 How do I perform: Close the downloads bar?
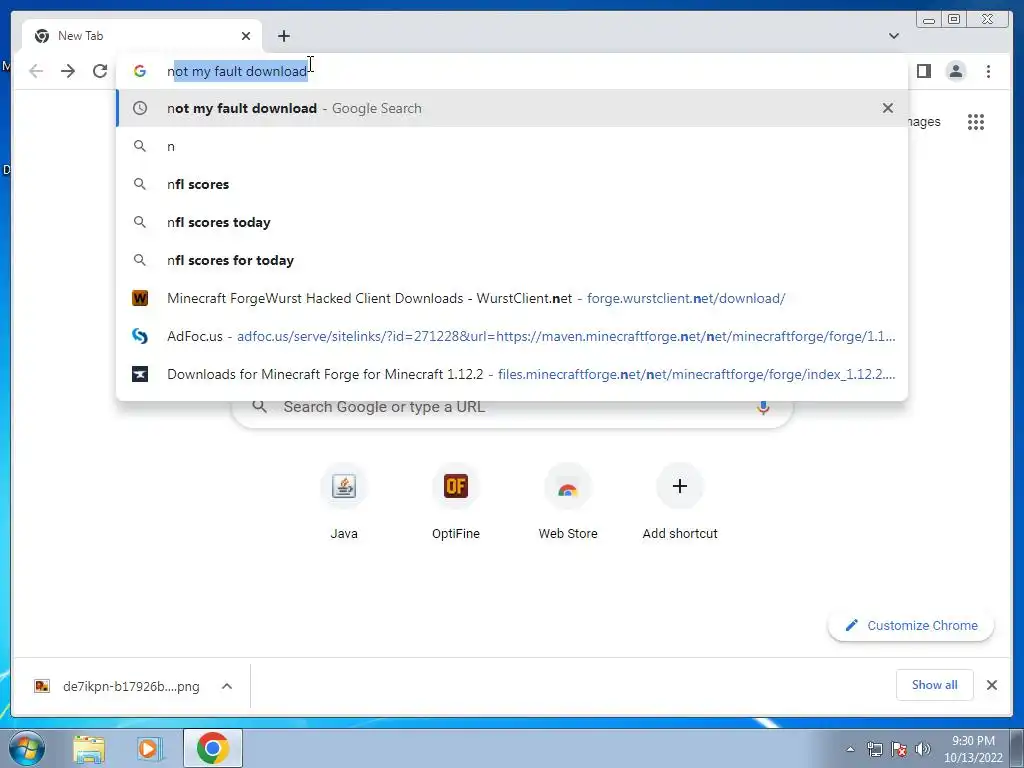pos(991,685)
